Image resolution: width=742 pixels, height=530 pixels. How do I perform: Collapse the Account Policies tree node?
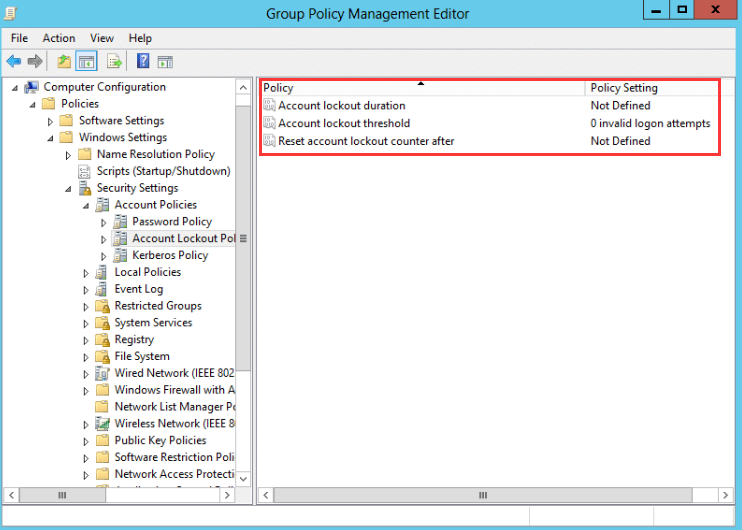tap(86, 205)
